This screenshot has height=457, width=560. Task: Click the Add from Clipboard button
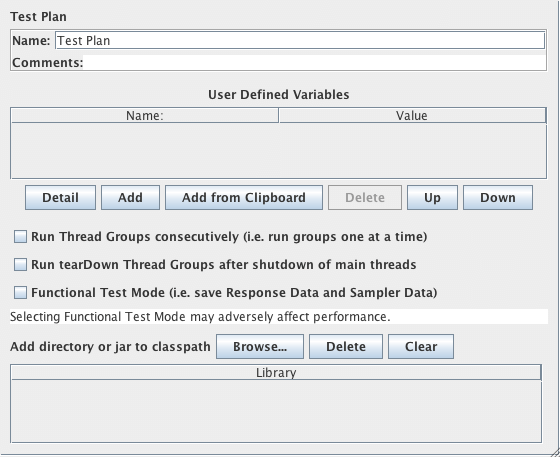tap(244, 197)
